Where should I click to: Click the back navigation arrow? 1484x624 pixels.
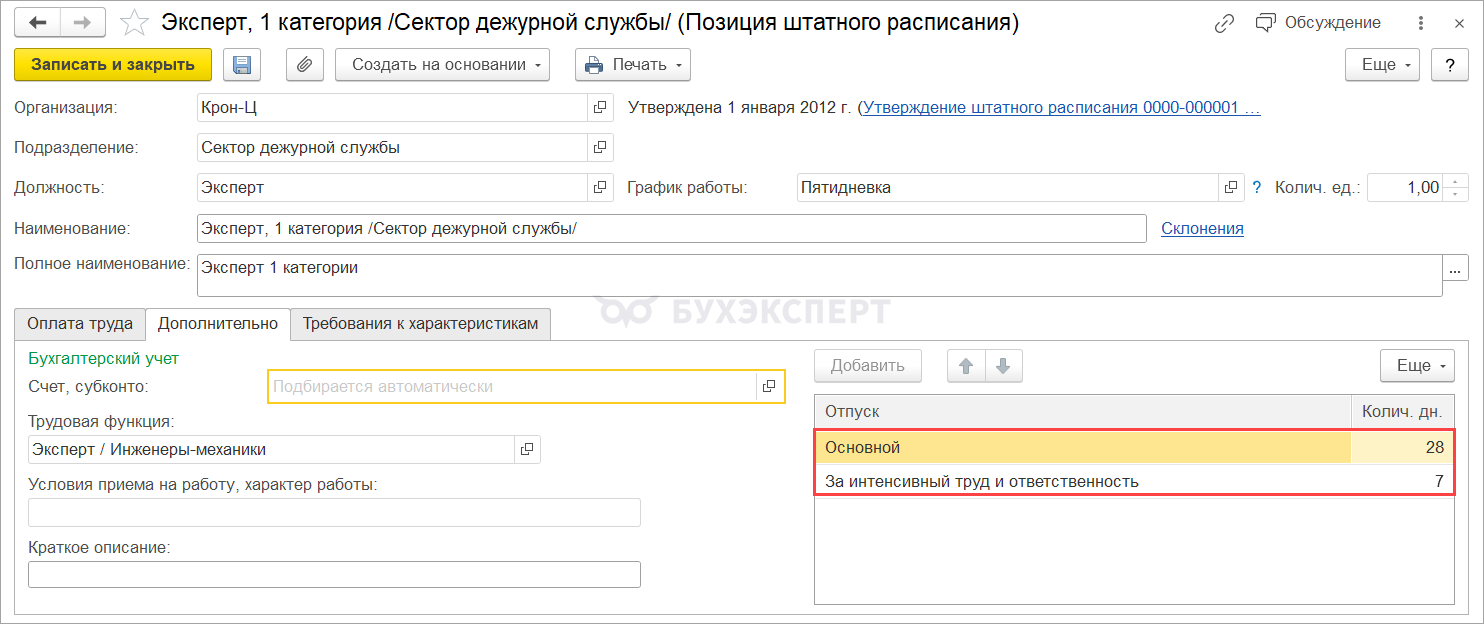37,22
